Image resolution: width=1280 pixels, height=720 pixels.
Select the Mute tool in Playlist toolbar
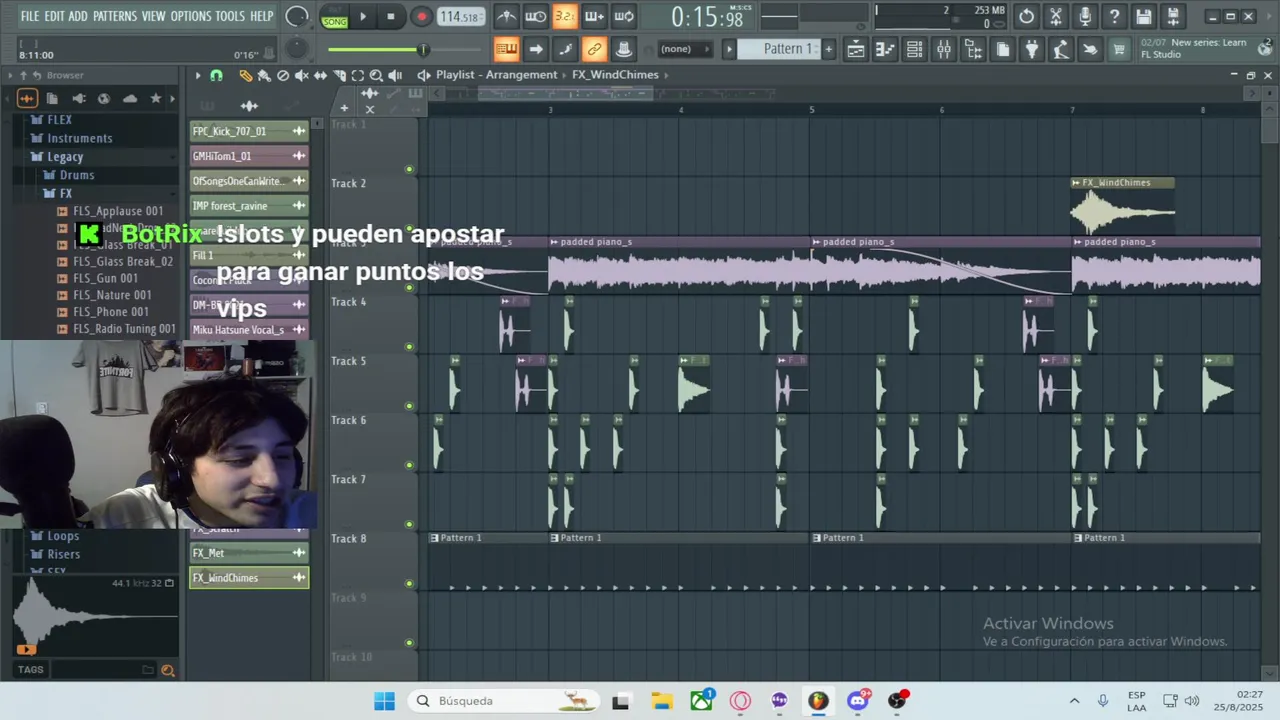[x=301, y=75]
